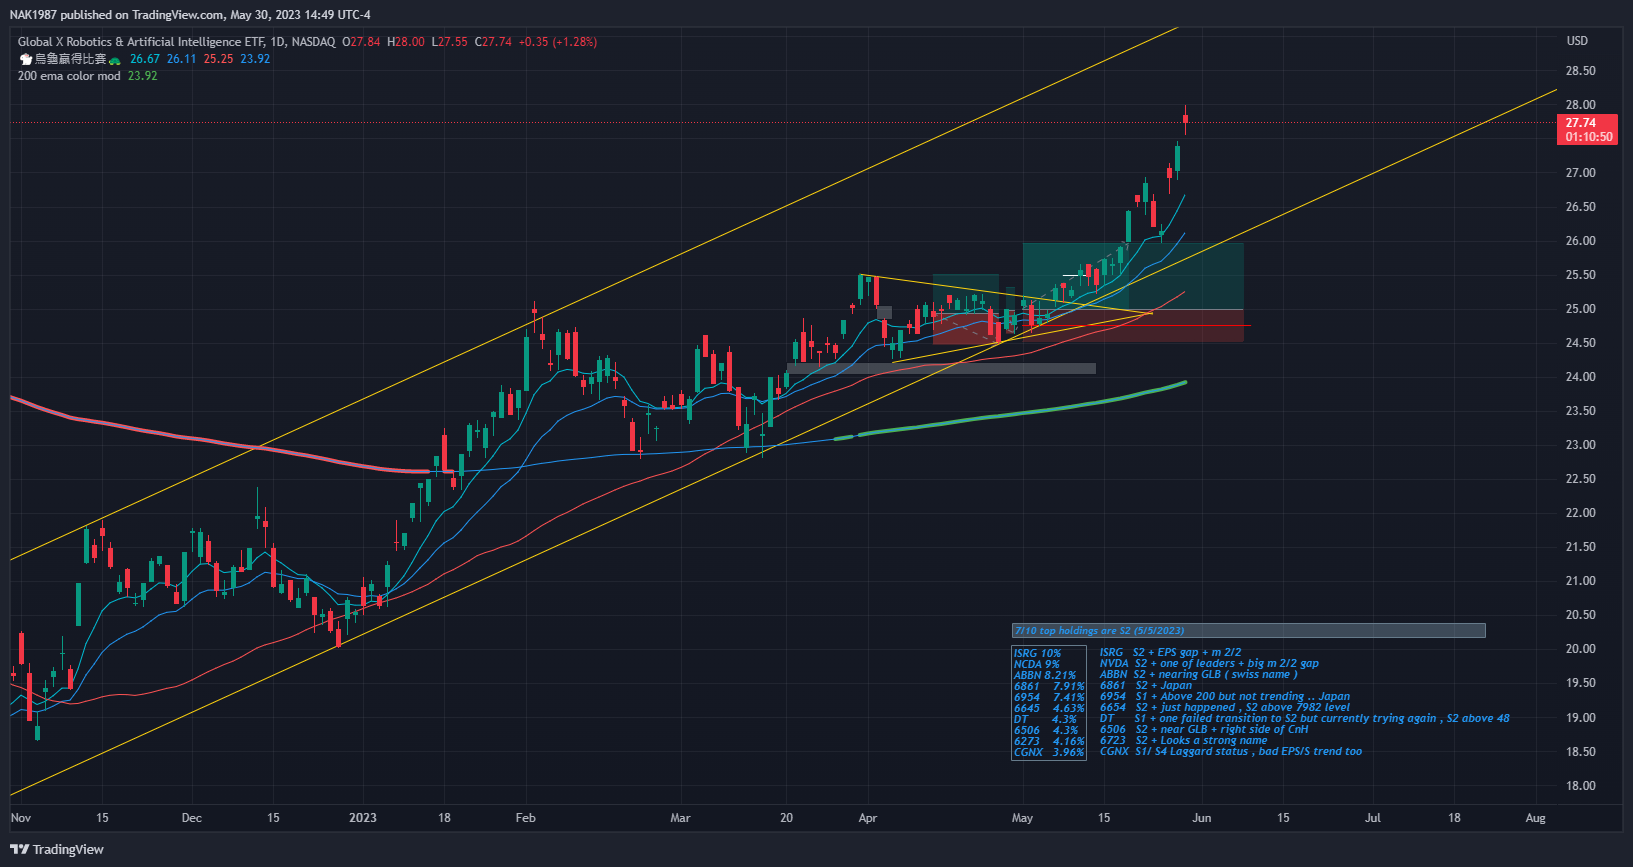Click the 6861 7.91% holdings row

[1049, 687]
